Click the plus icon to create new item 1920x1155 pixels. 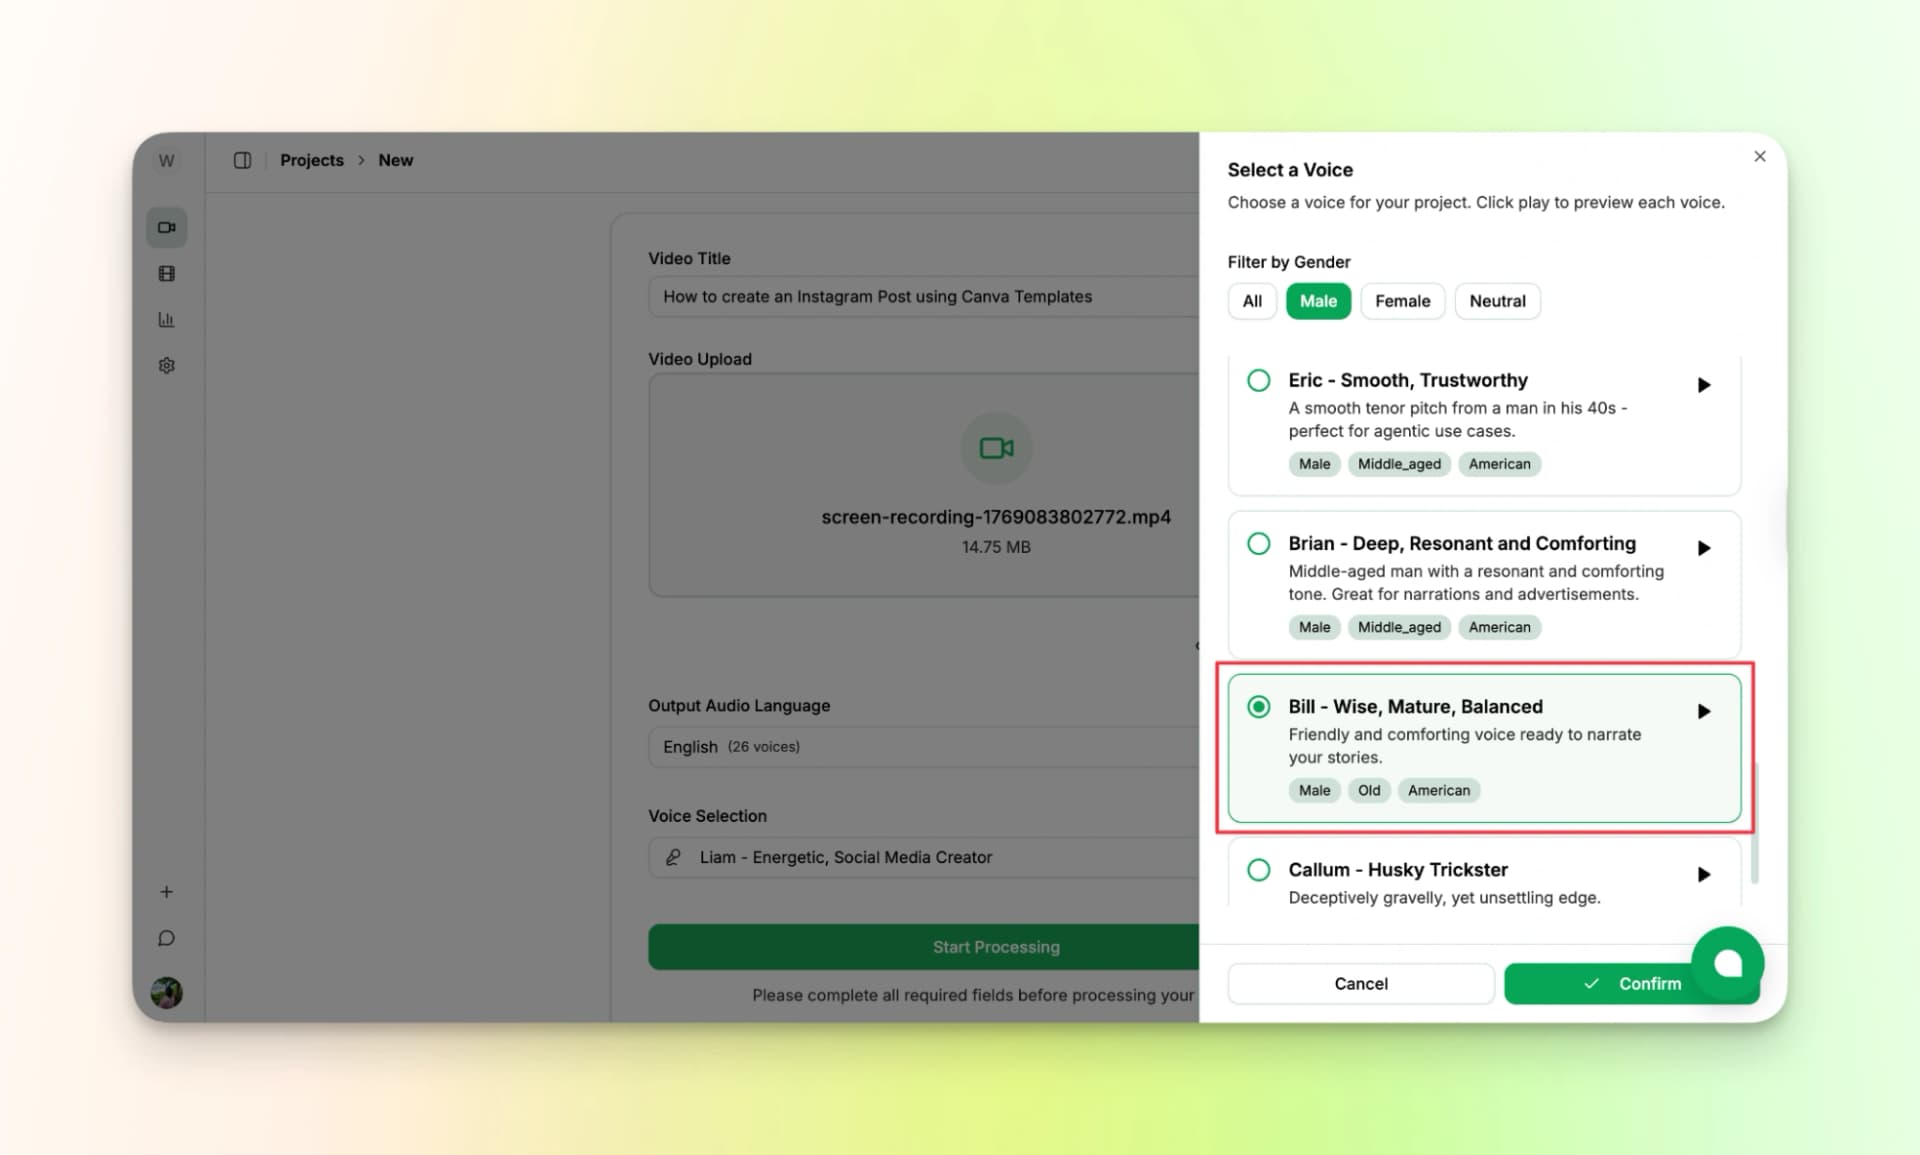point(166,891)
